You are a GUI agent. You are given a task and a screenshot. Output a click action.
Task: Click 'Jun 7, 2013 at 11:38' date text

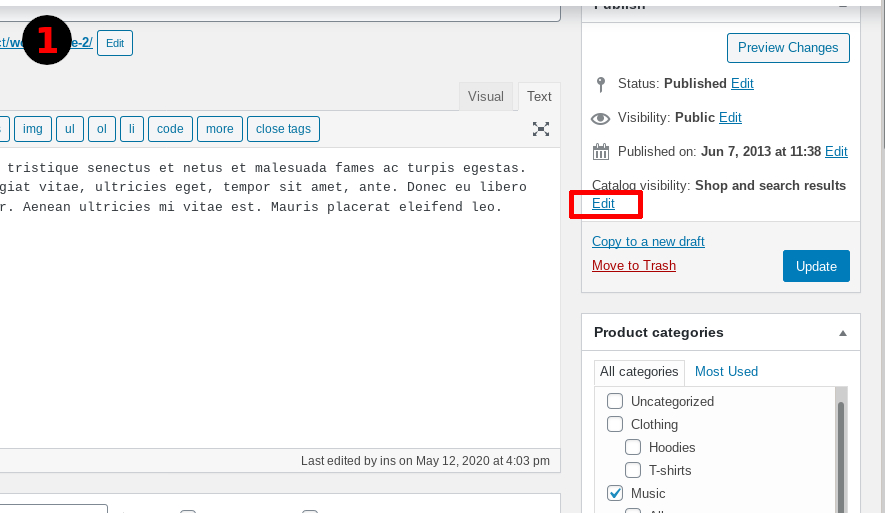pos(761,151)
